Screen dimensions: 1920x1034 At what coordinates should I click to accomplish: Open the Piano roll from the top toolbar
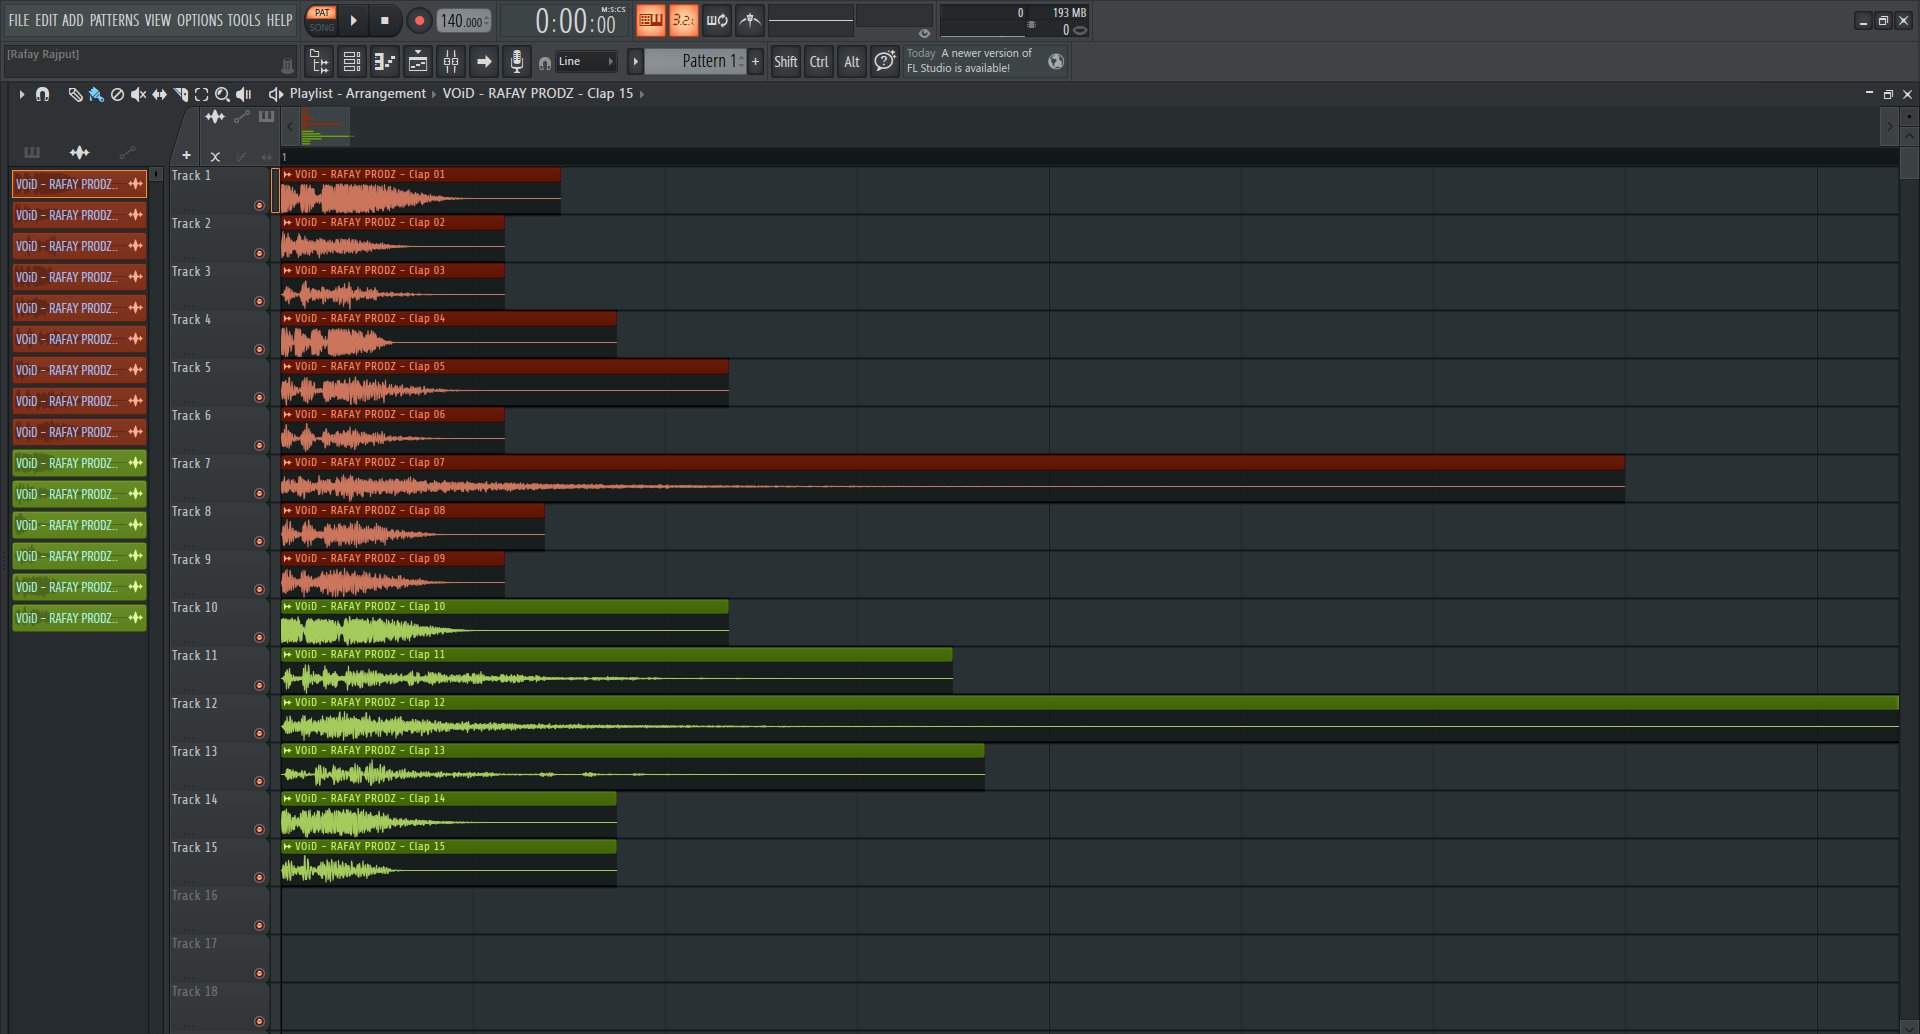(x=384, y=61)
